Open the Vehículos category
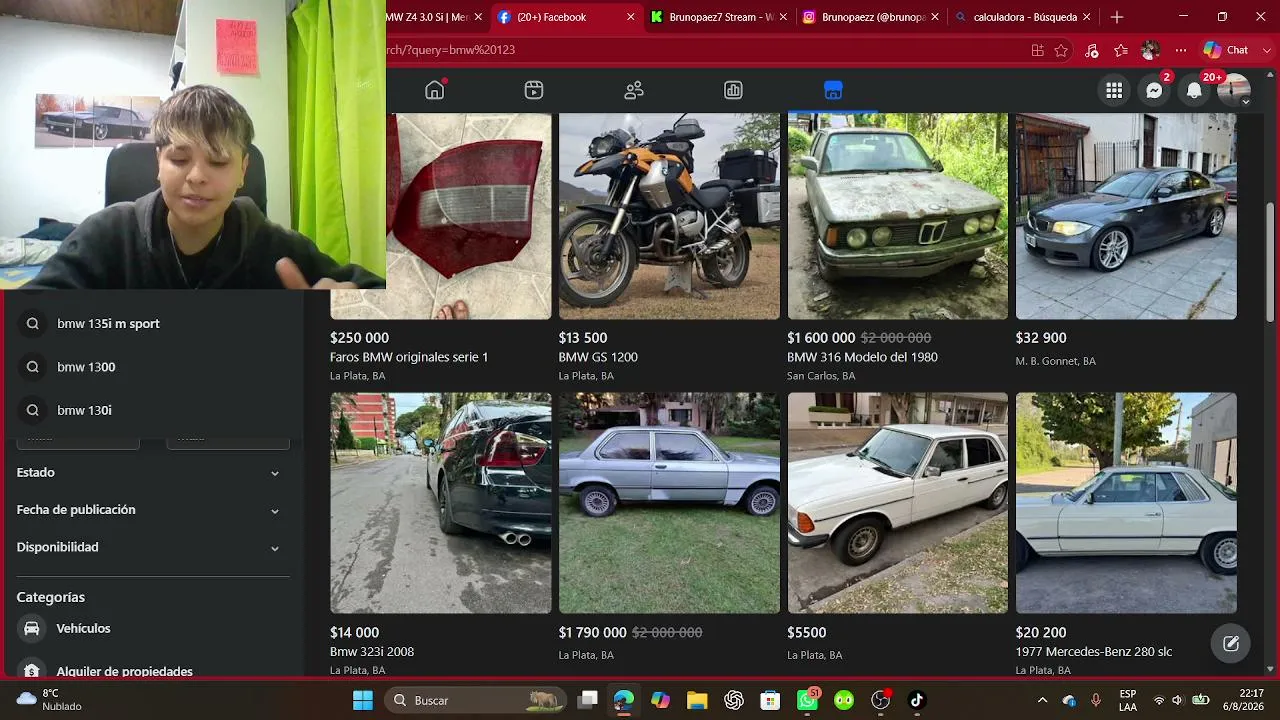This screenshot has height=720, width=1280. point(153,628)
